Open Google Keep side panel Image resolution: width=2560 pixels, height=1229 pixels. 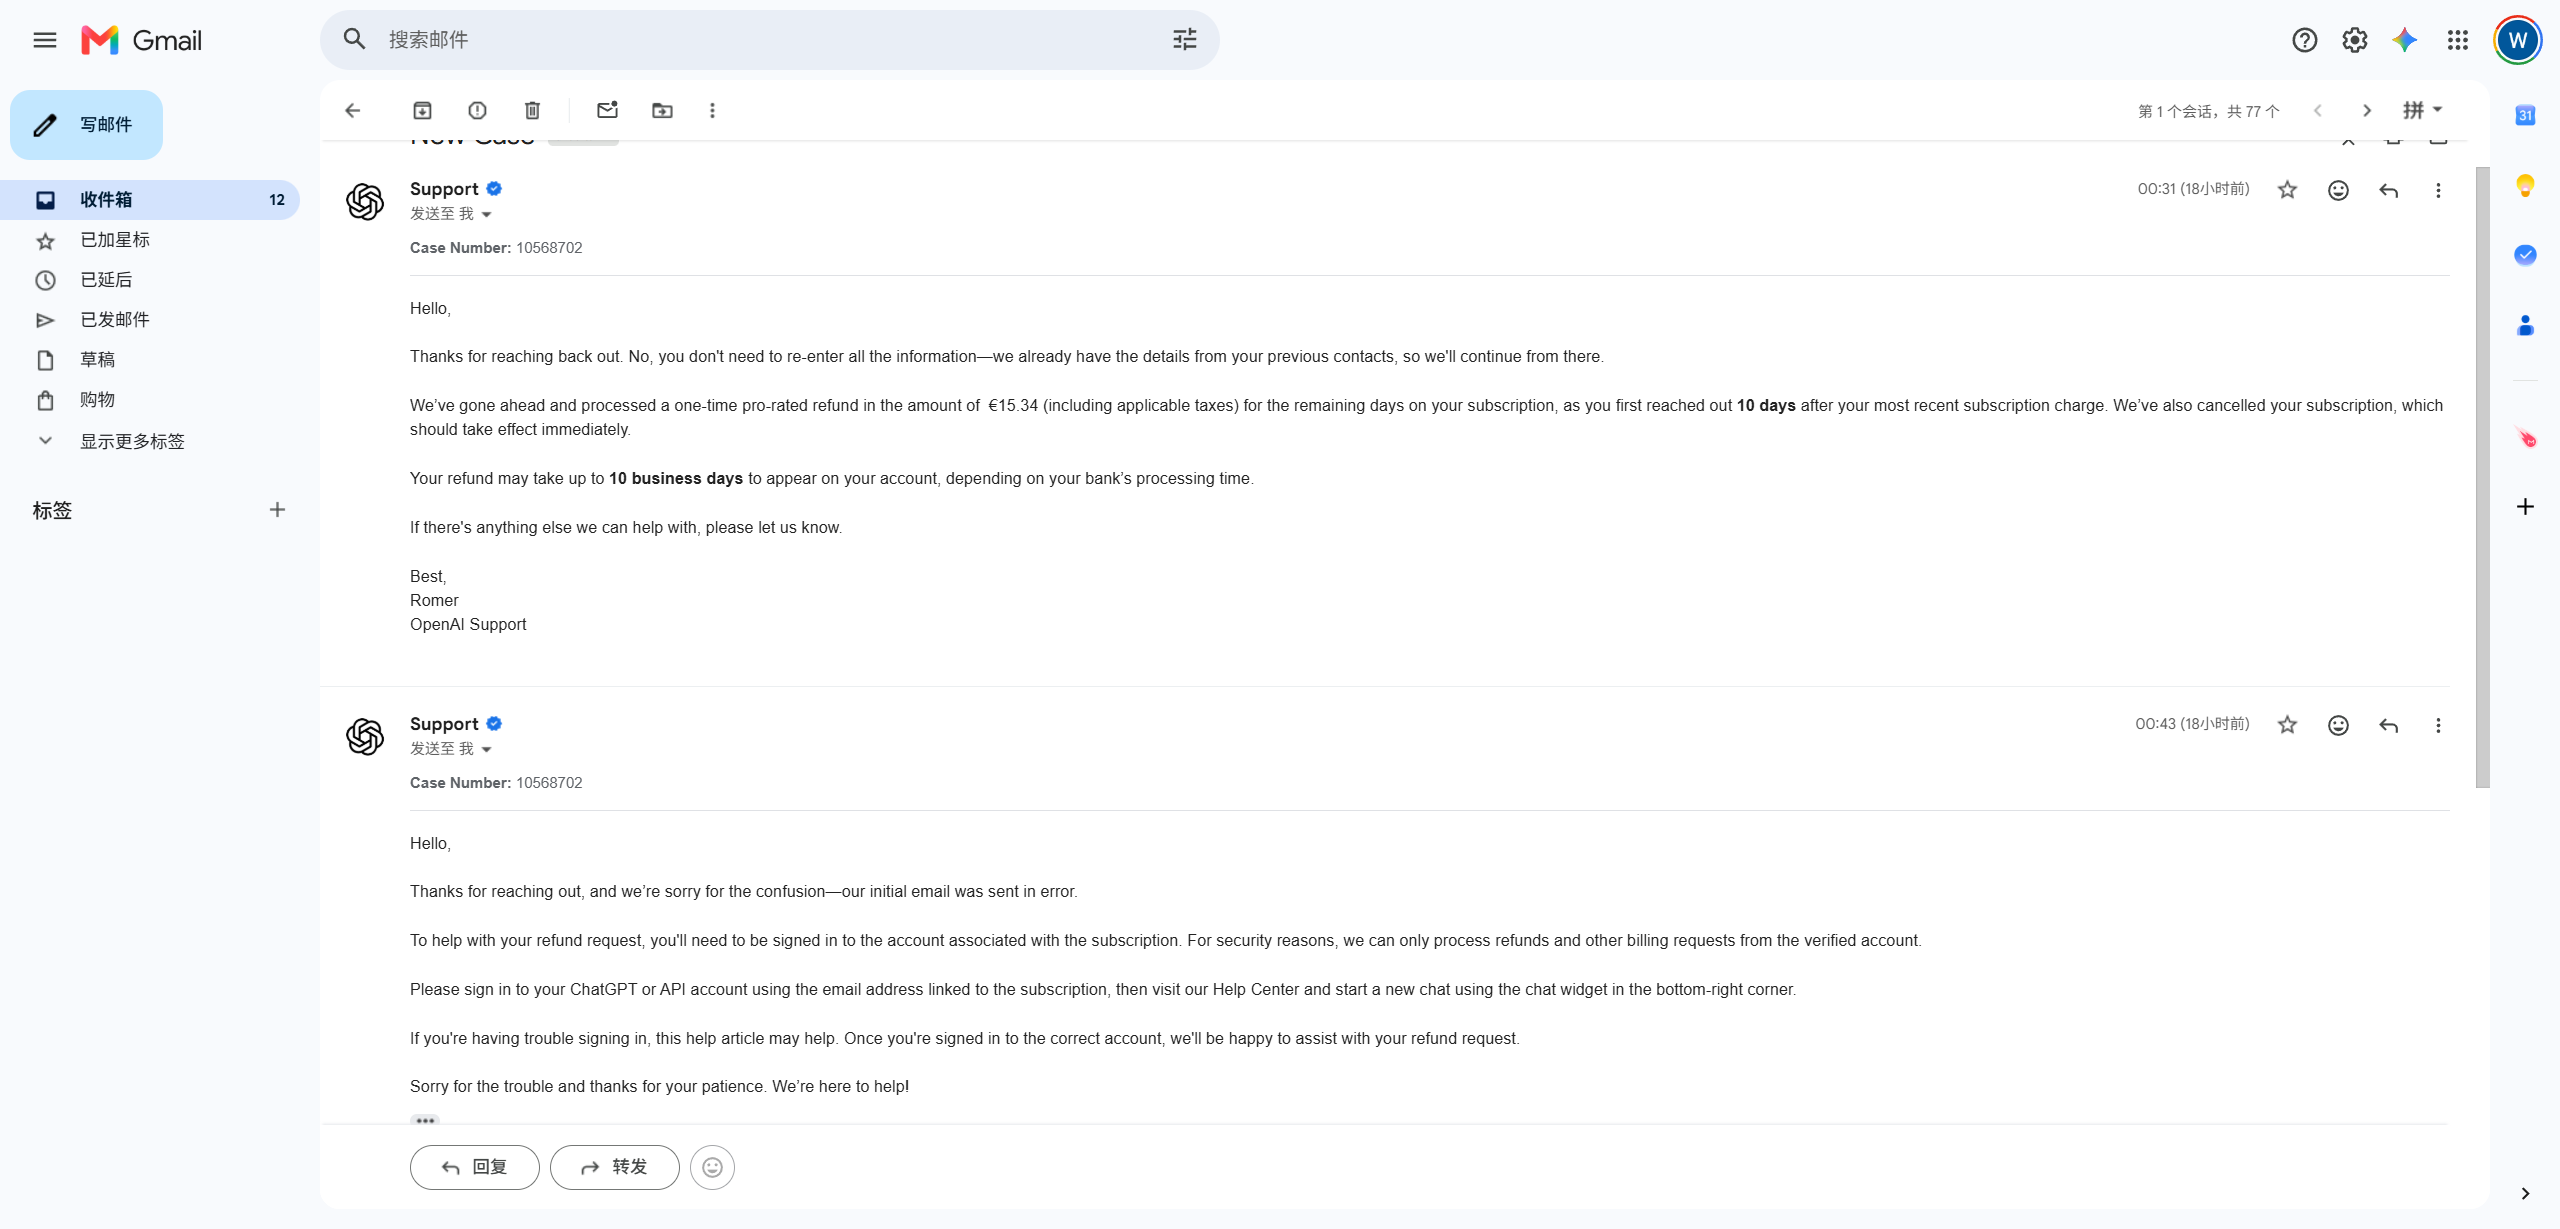click(2525, 185)
